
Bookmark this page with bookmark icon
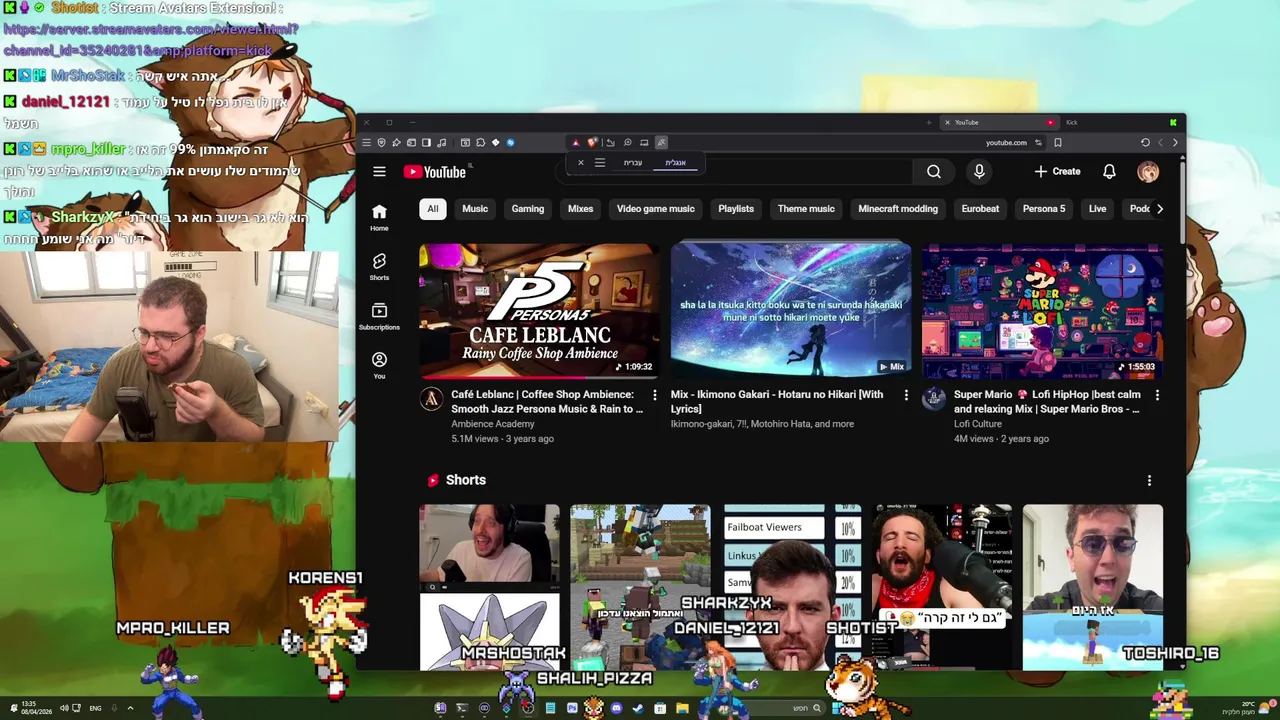pos(1058,143)
